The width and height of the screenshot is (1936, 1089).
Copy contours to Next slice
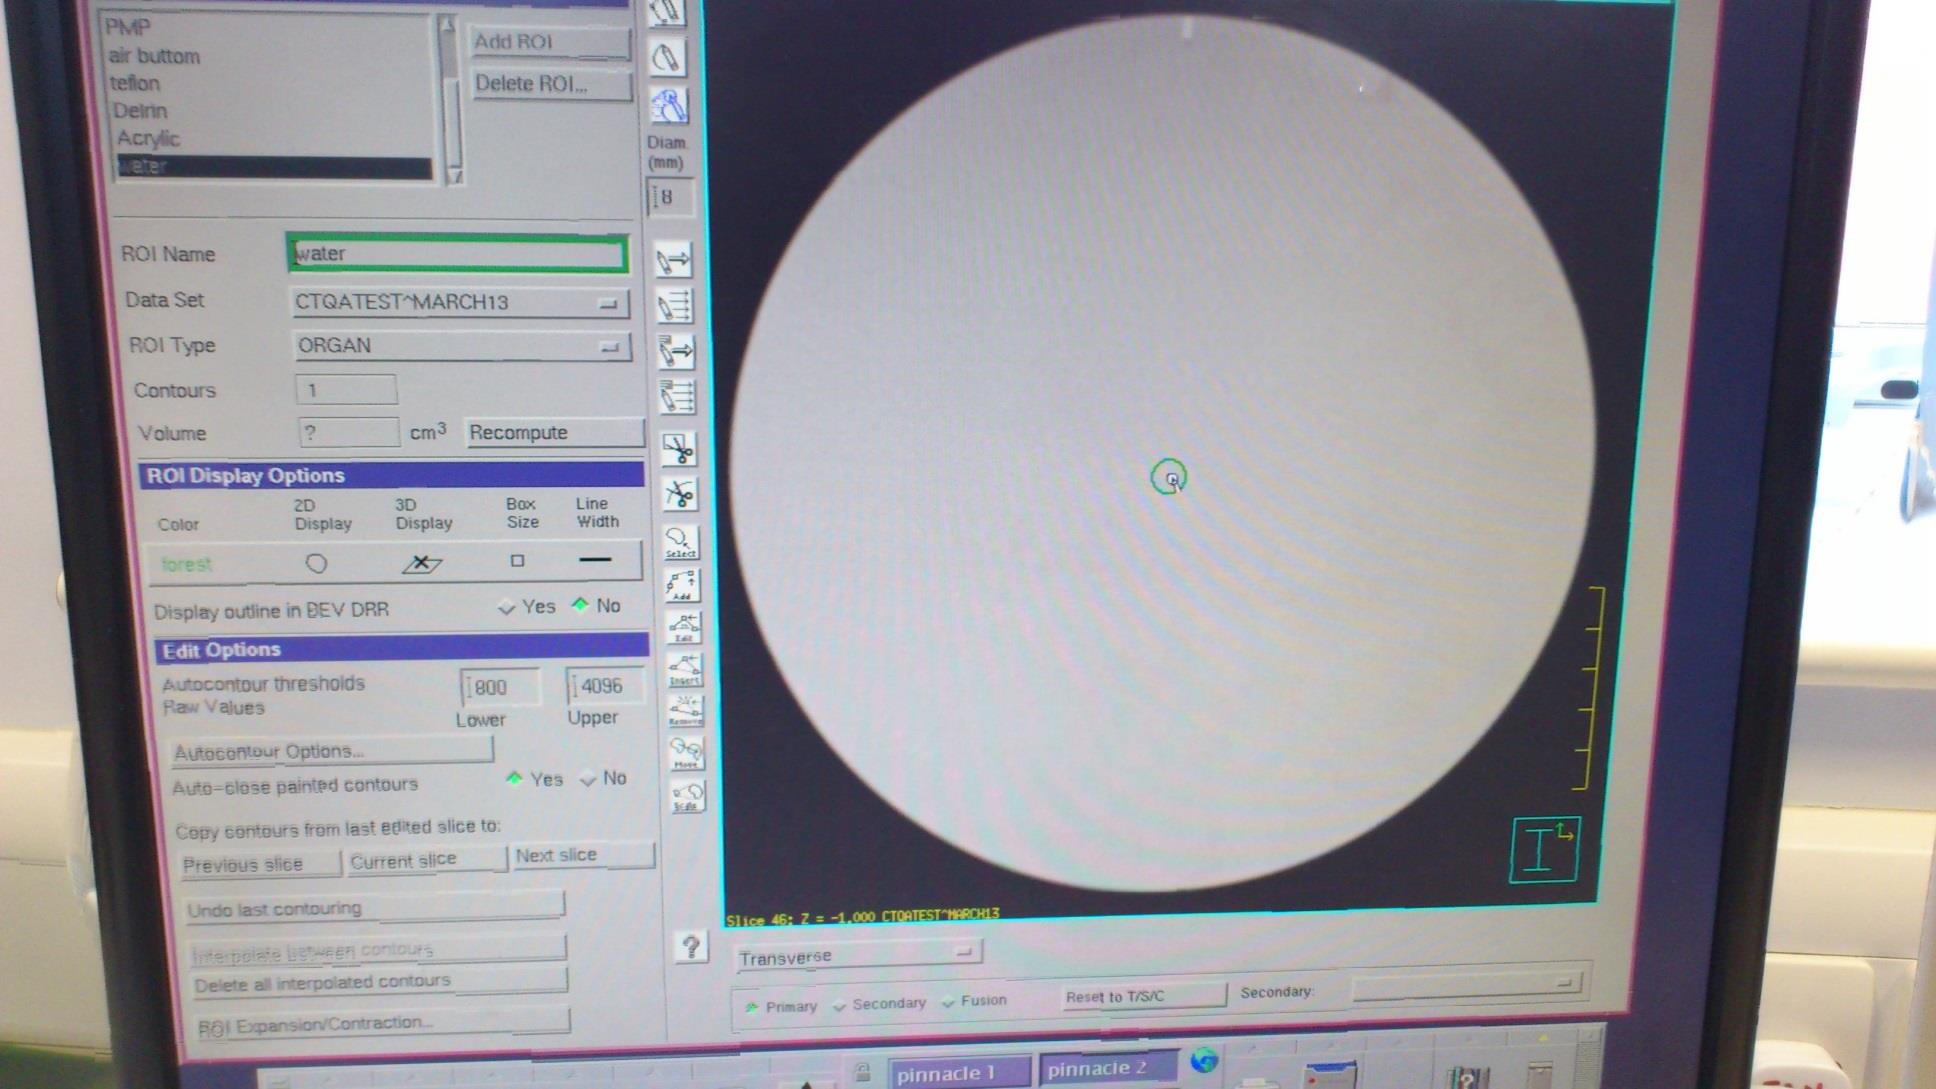point(583,855)
